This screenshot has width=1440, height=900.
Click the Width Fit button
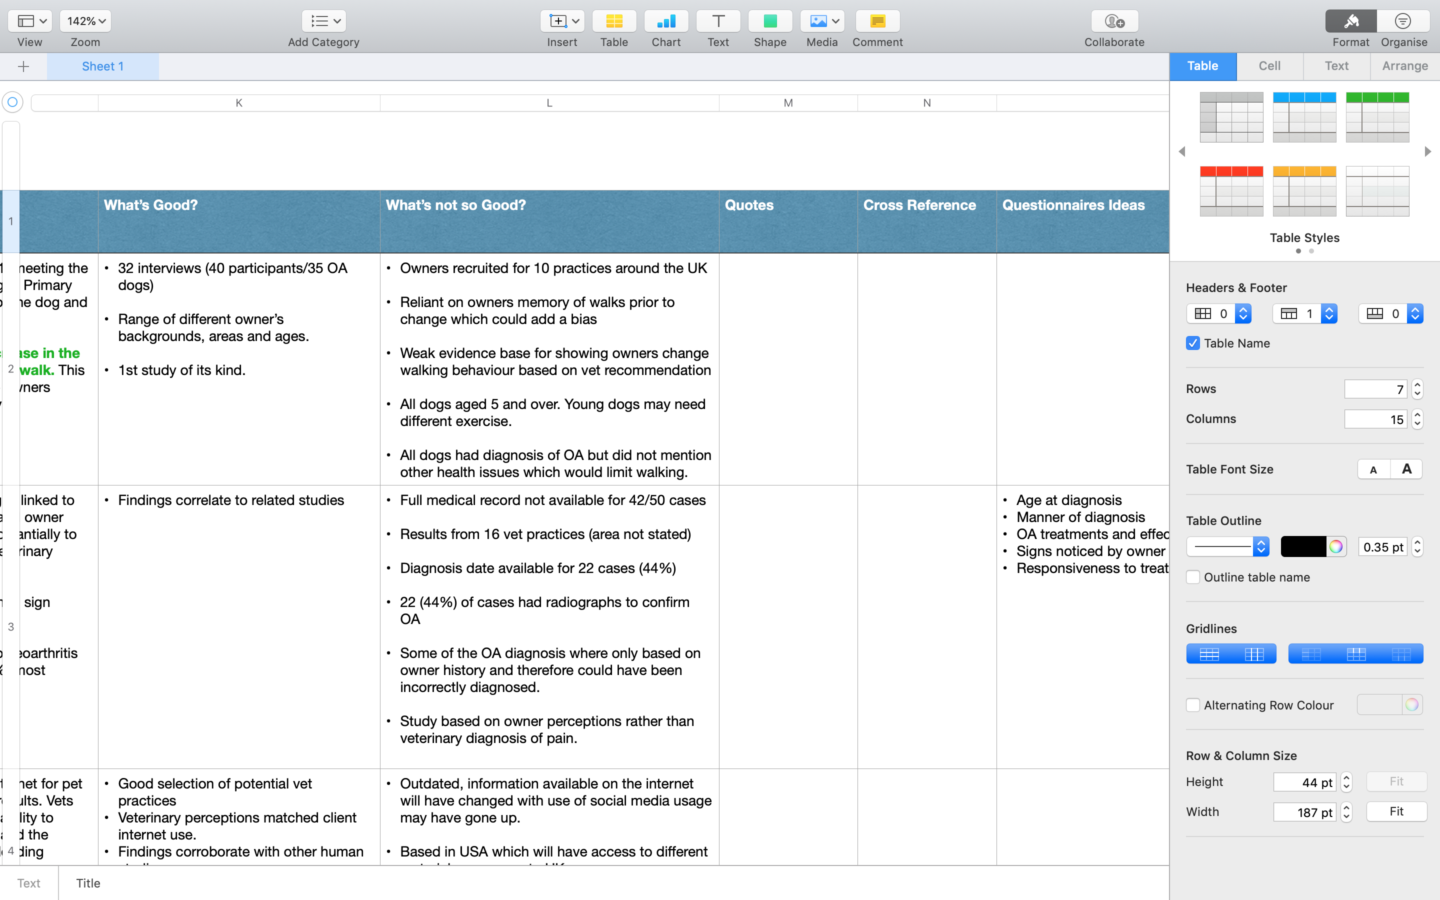1396,811
